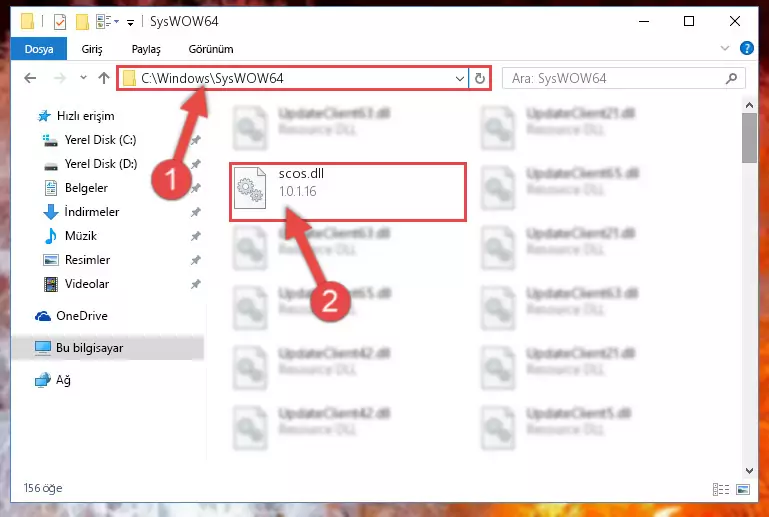Minimize the SysWOW64 window

click(x=644, y=21)
